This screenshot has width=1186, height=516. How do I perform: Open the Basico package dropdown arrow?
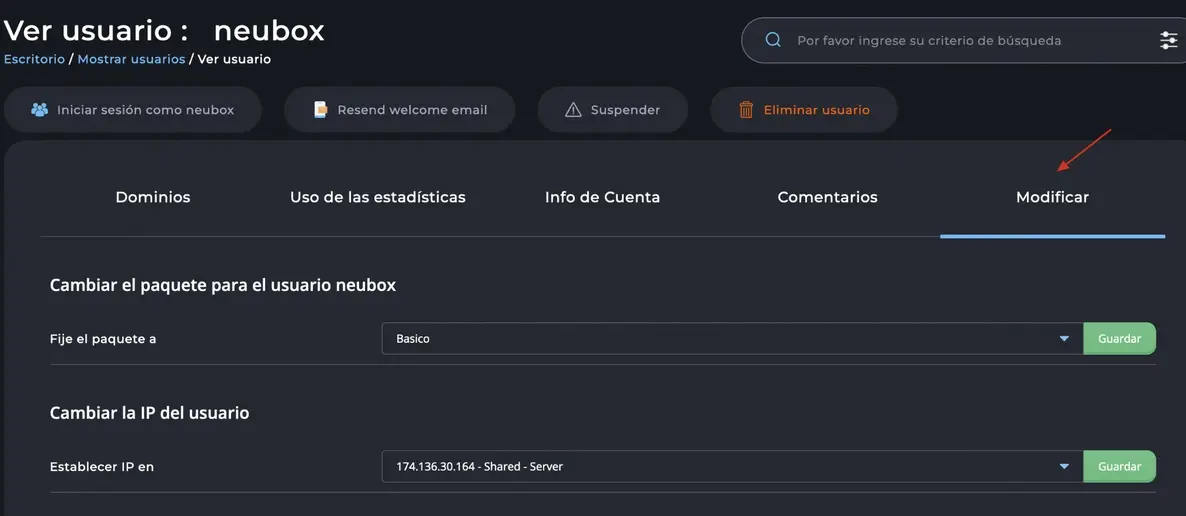coord(1064,339)
